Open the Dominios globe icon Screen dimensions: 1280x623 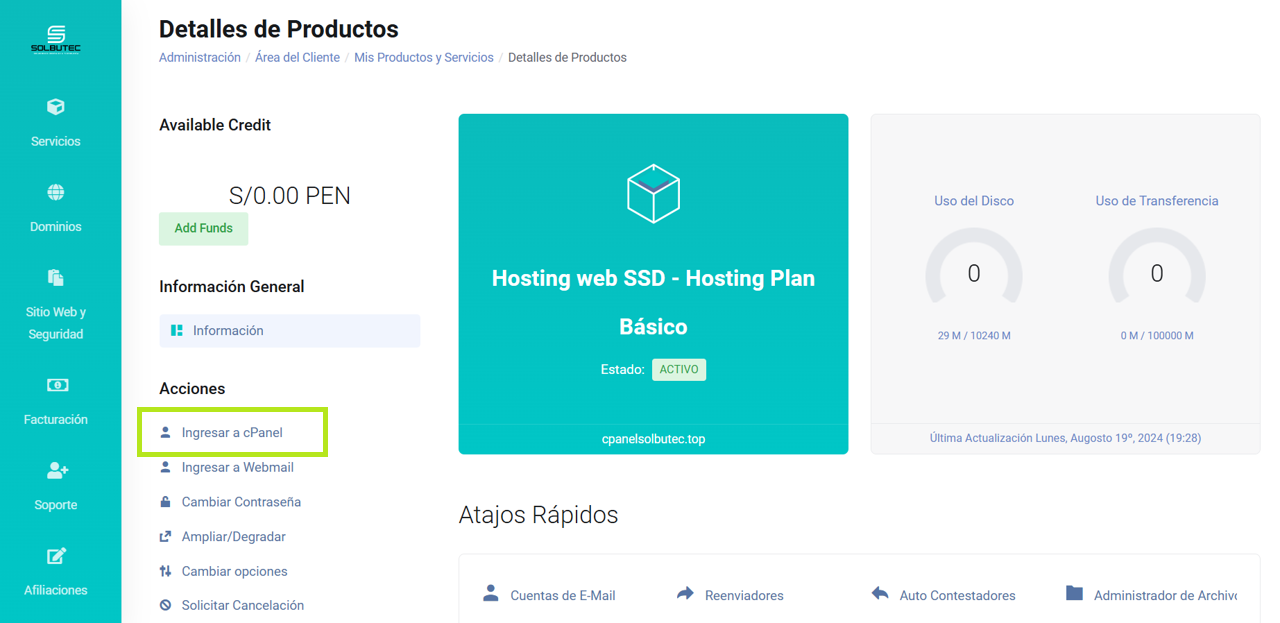56,192
